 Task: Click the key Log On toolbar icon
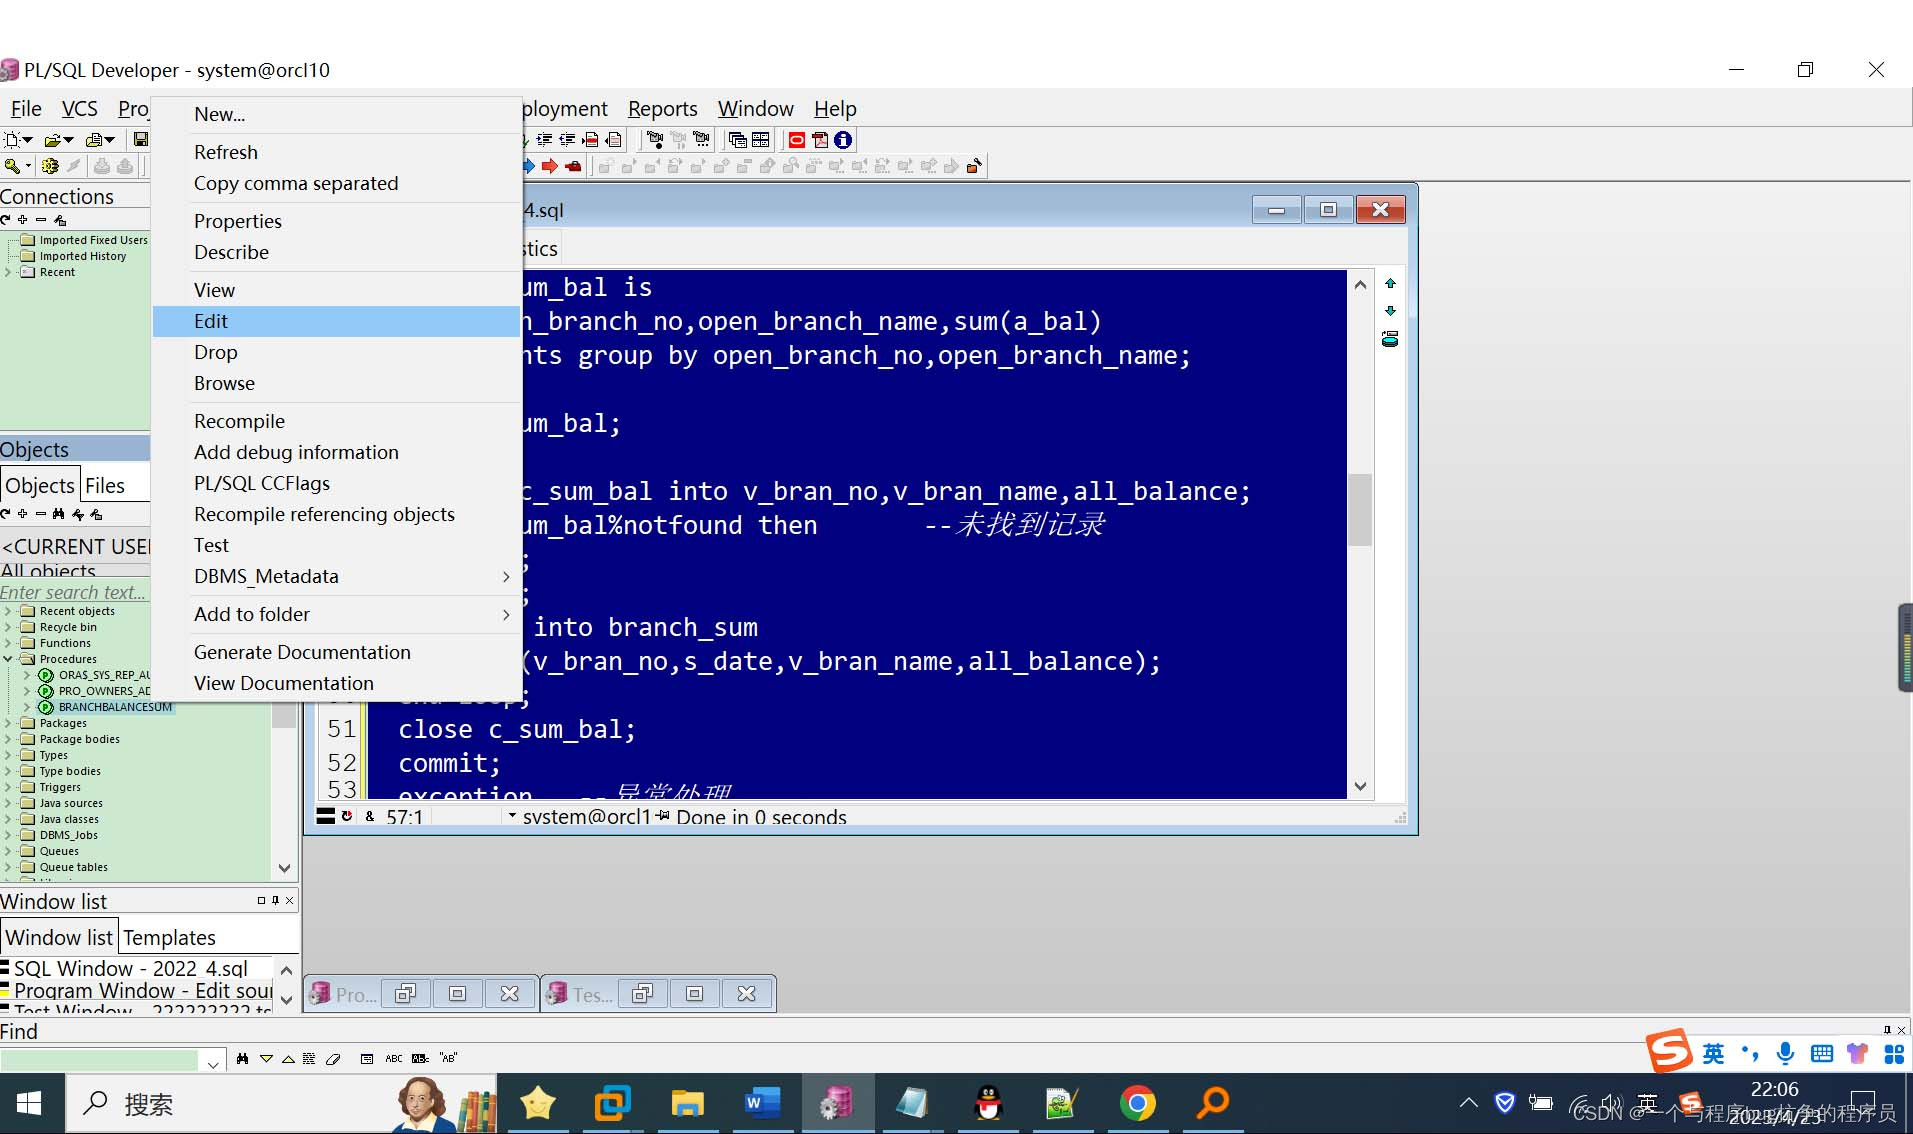[x=12, y=167]
